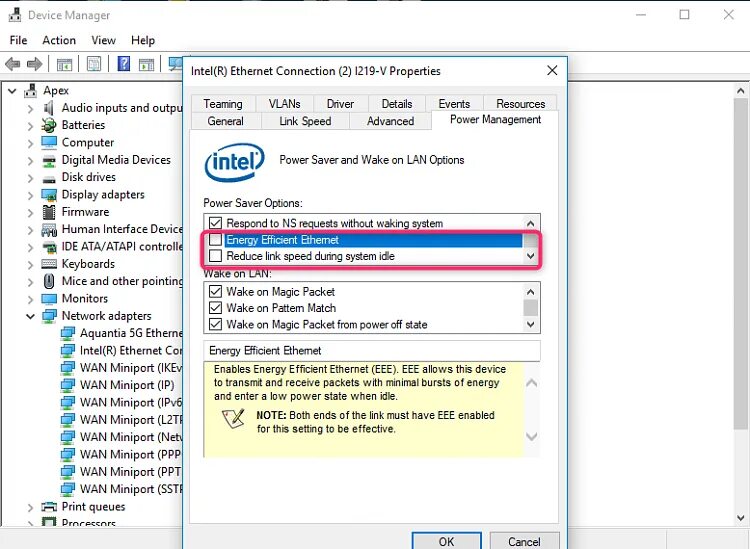Click the blue Help question-mark toolbar icon
This screenshot has width=750, height=549.
click(124, 64)
